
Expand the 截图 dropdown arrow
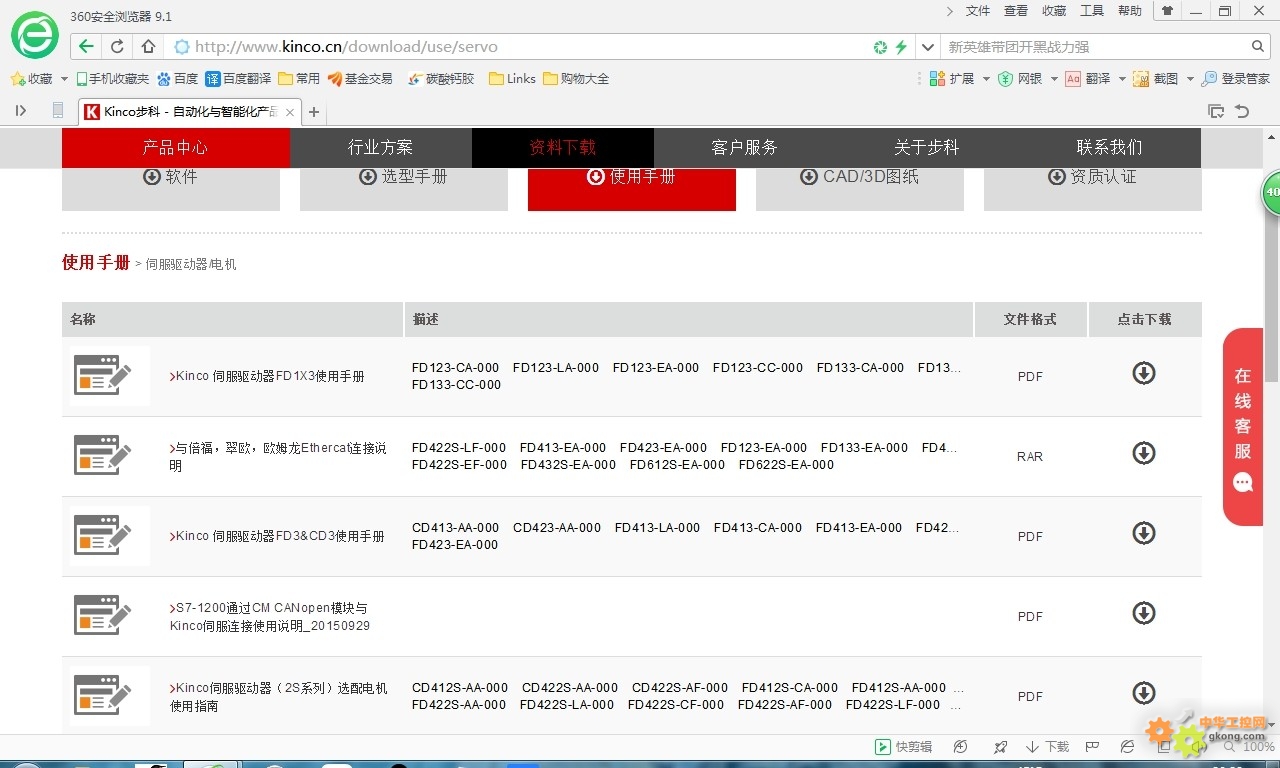point(1190,79)
